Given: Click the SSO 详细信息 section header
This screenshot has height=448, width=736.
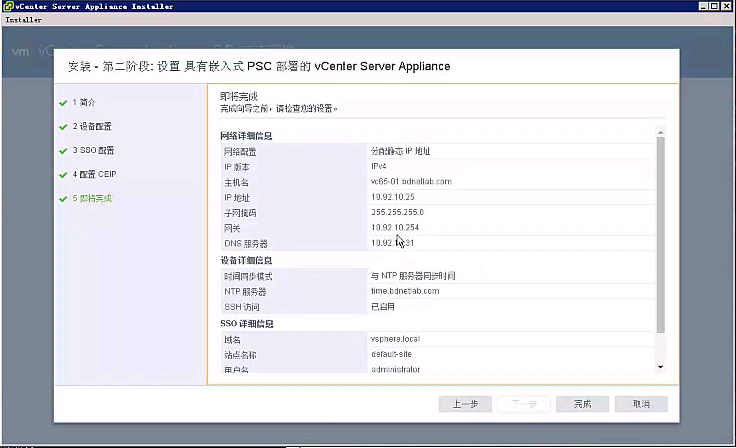Looking at the screenshot, I should click(x=247, y=324).
